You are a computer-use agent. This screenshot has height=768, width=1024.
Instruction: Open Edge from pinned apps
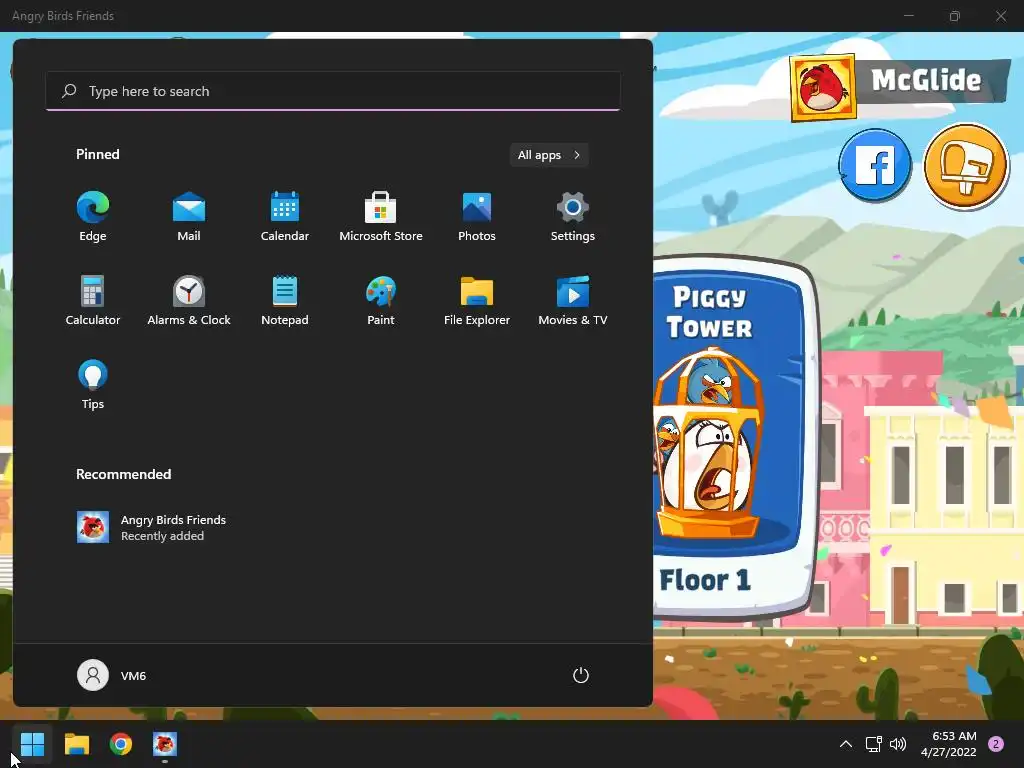93,217
